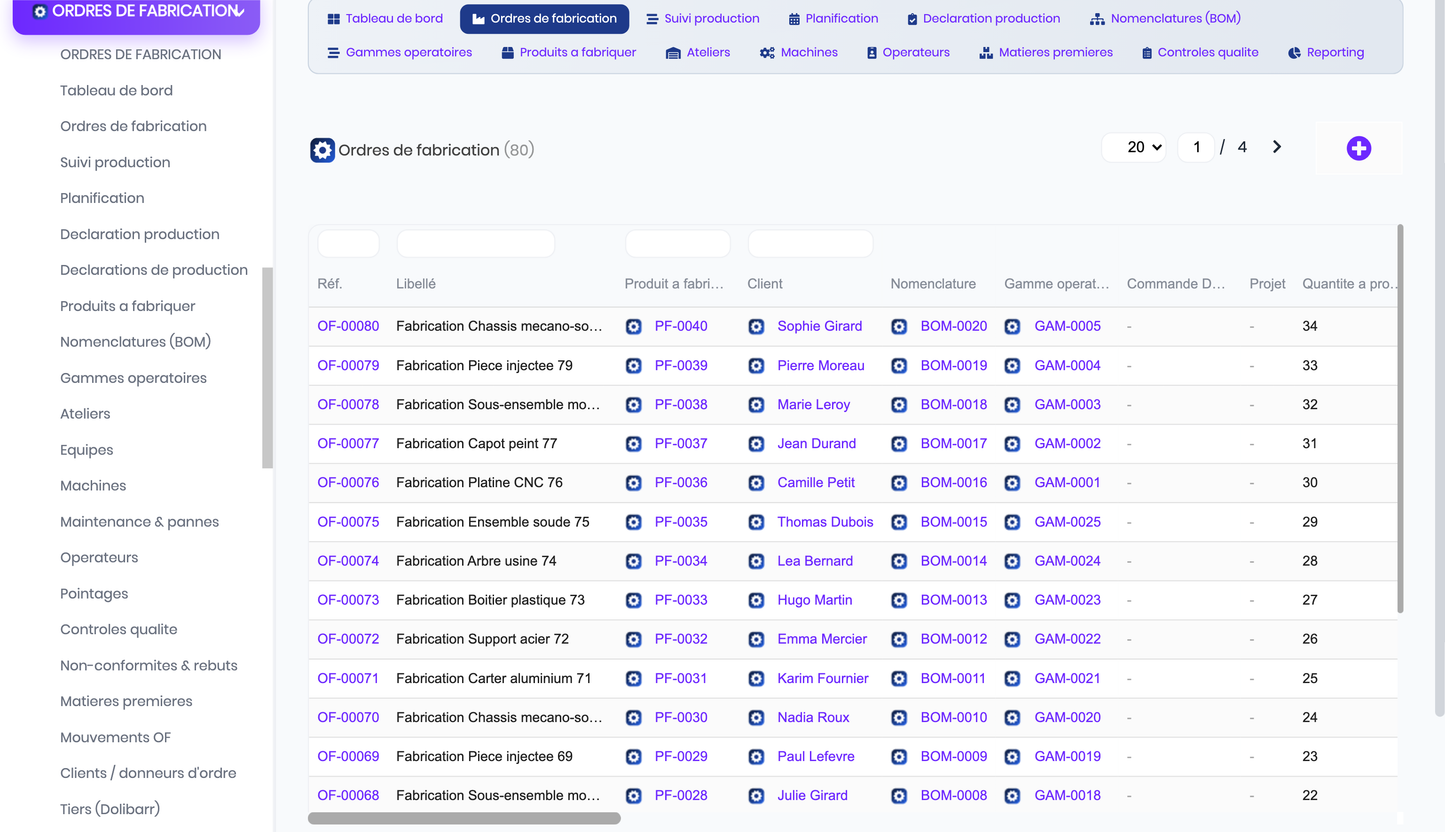
Task: Click the icon before GAM-0020
Action: (1013, 718)
